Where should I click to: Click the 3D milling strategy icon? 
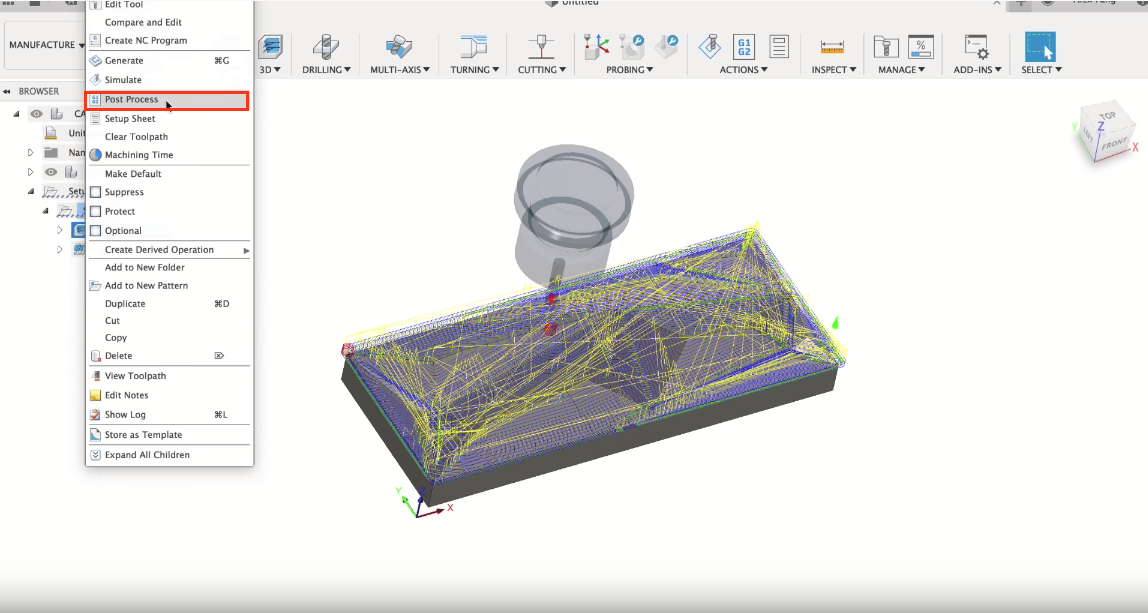(270, 47)
